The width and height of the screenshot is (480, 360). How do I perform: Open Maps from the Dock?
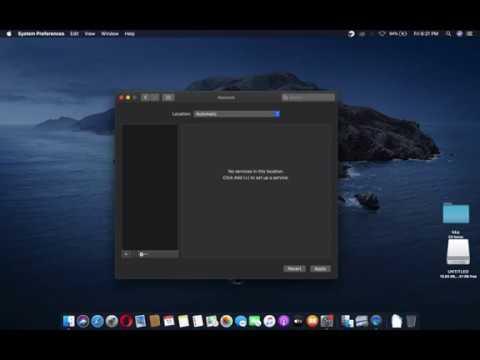click(x=212, y=321)
